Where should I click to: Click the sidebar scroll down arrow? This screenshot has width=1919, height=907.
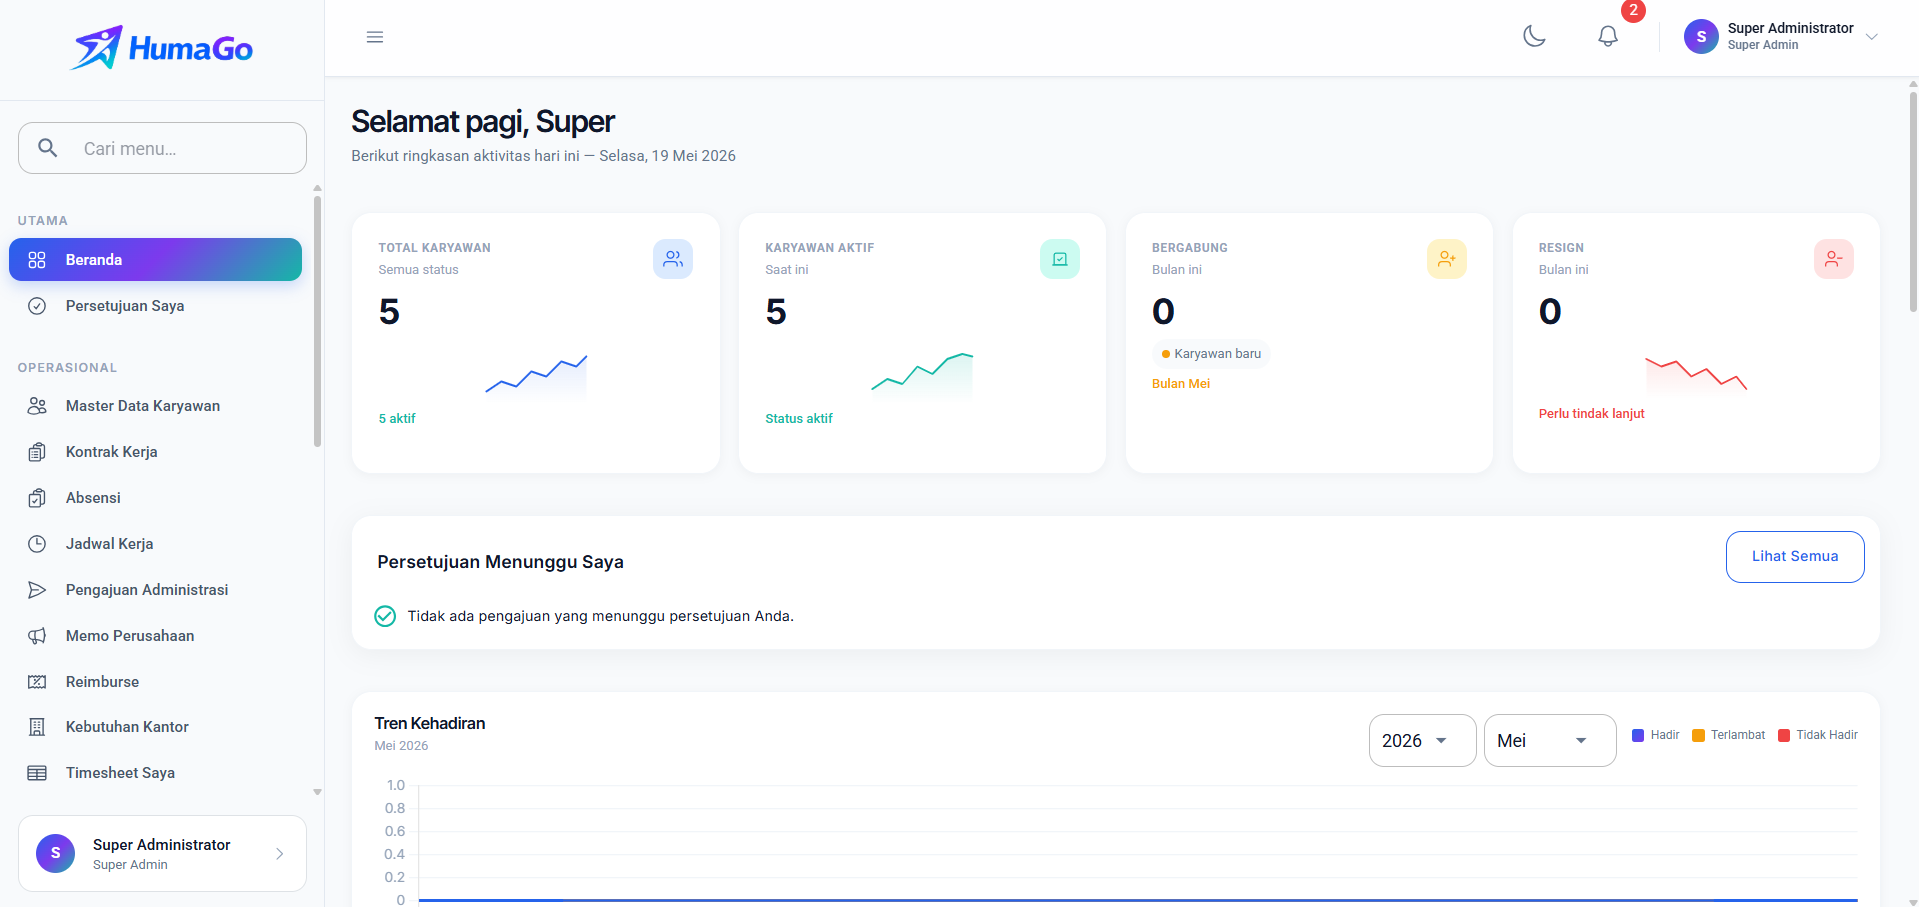point(317,792)
